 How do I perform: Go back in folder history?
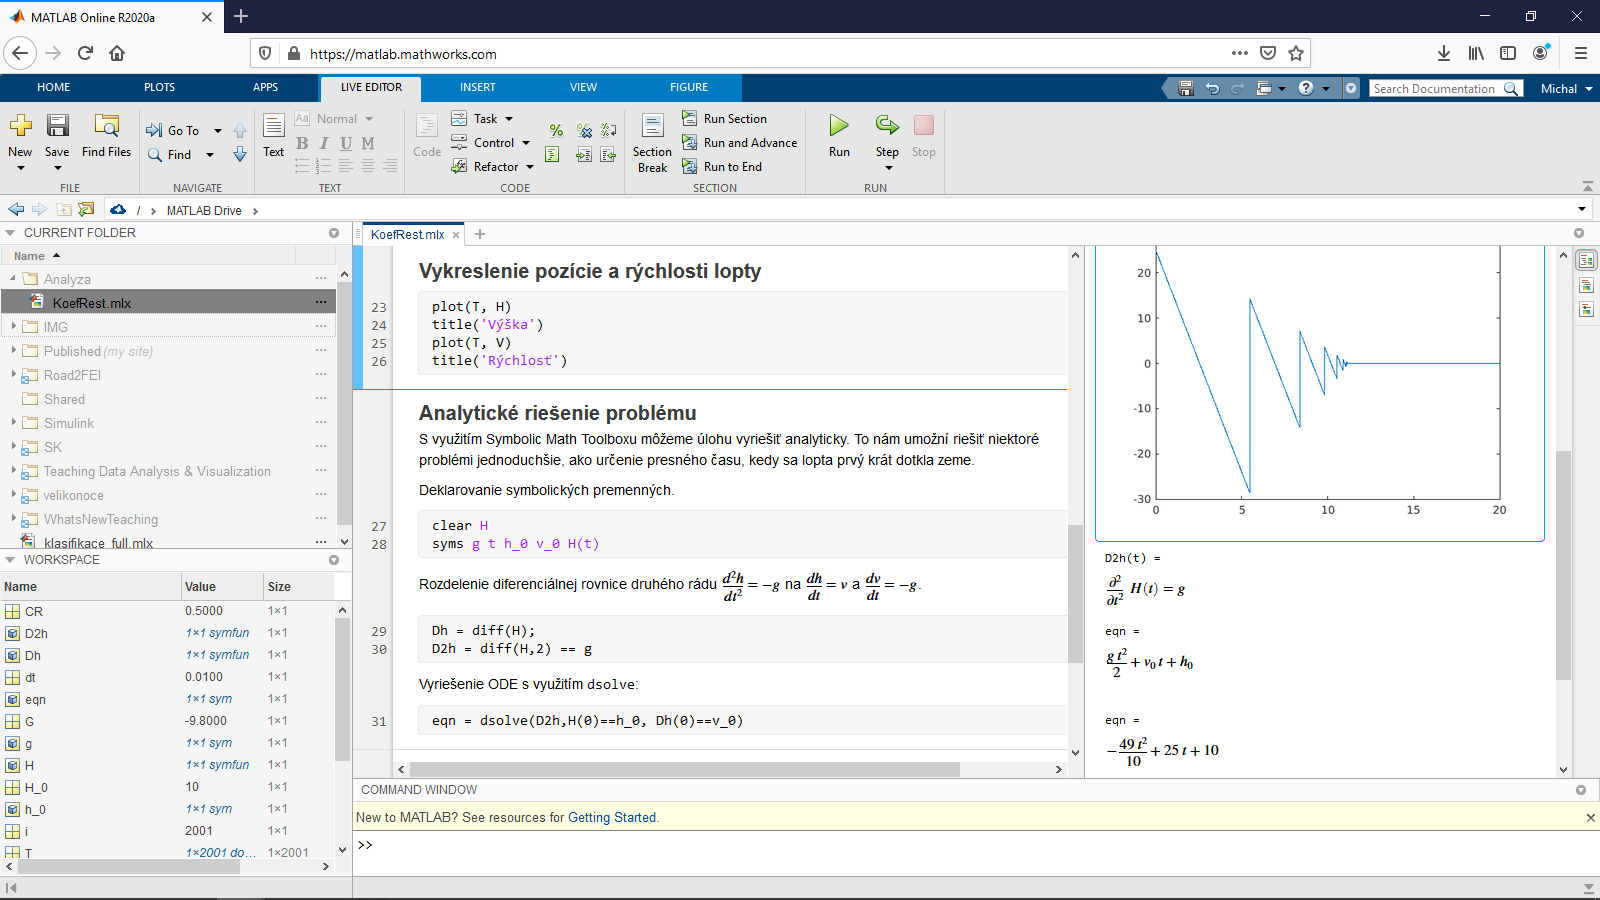pos(16,210)
